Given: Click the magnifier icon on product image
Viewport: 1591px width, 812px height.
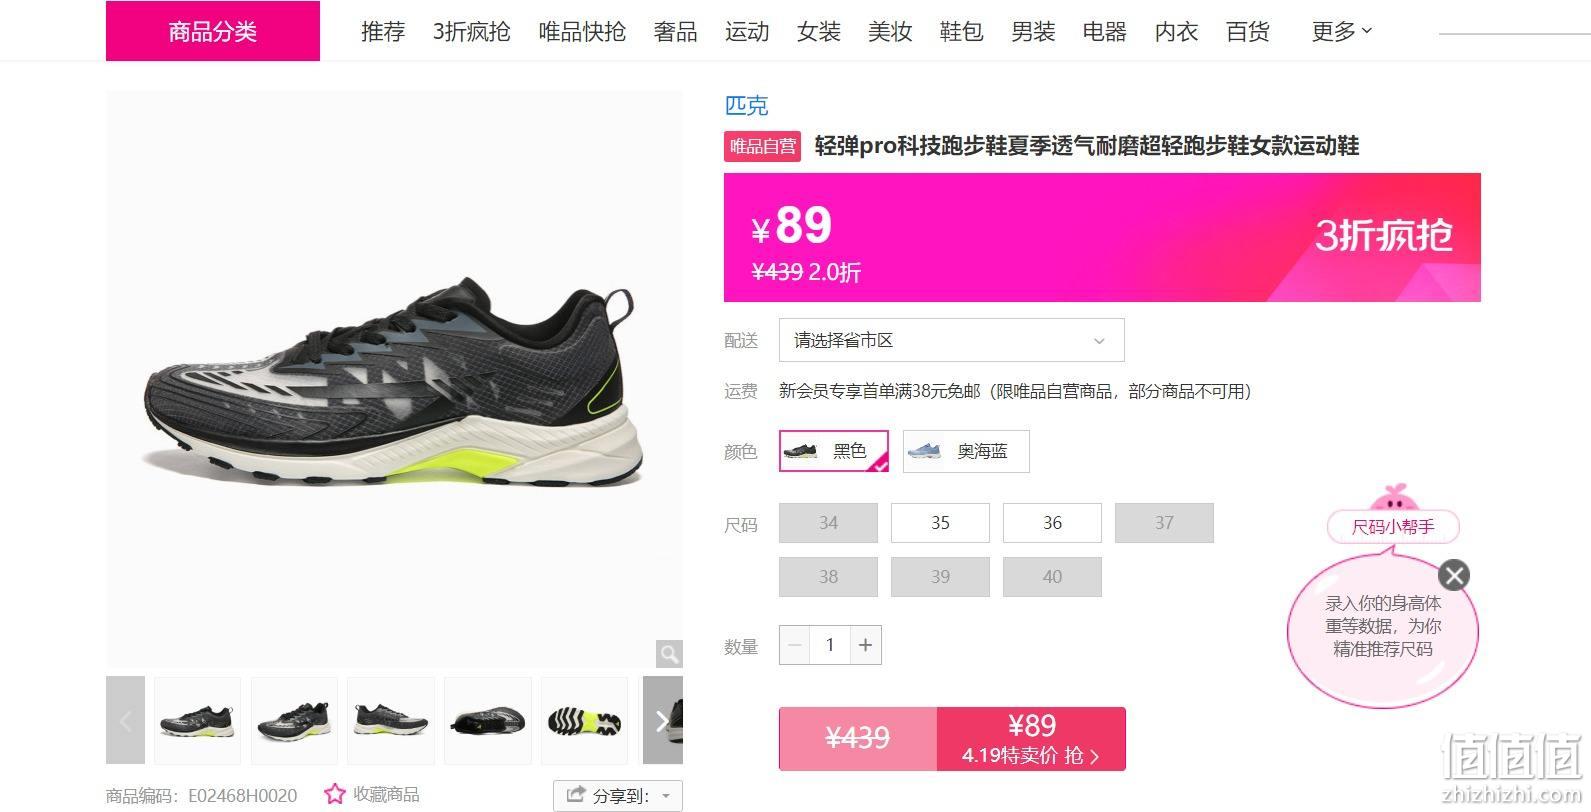Looking at the screenshot, I should pyautogui.click(x=669, y=654).
